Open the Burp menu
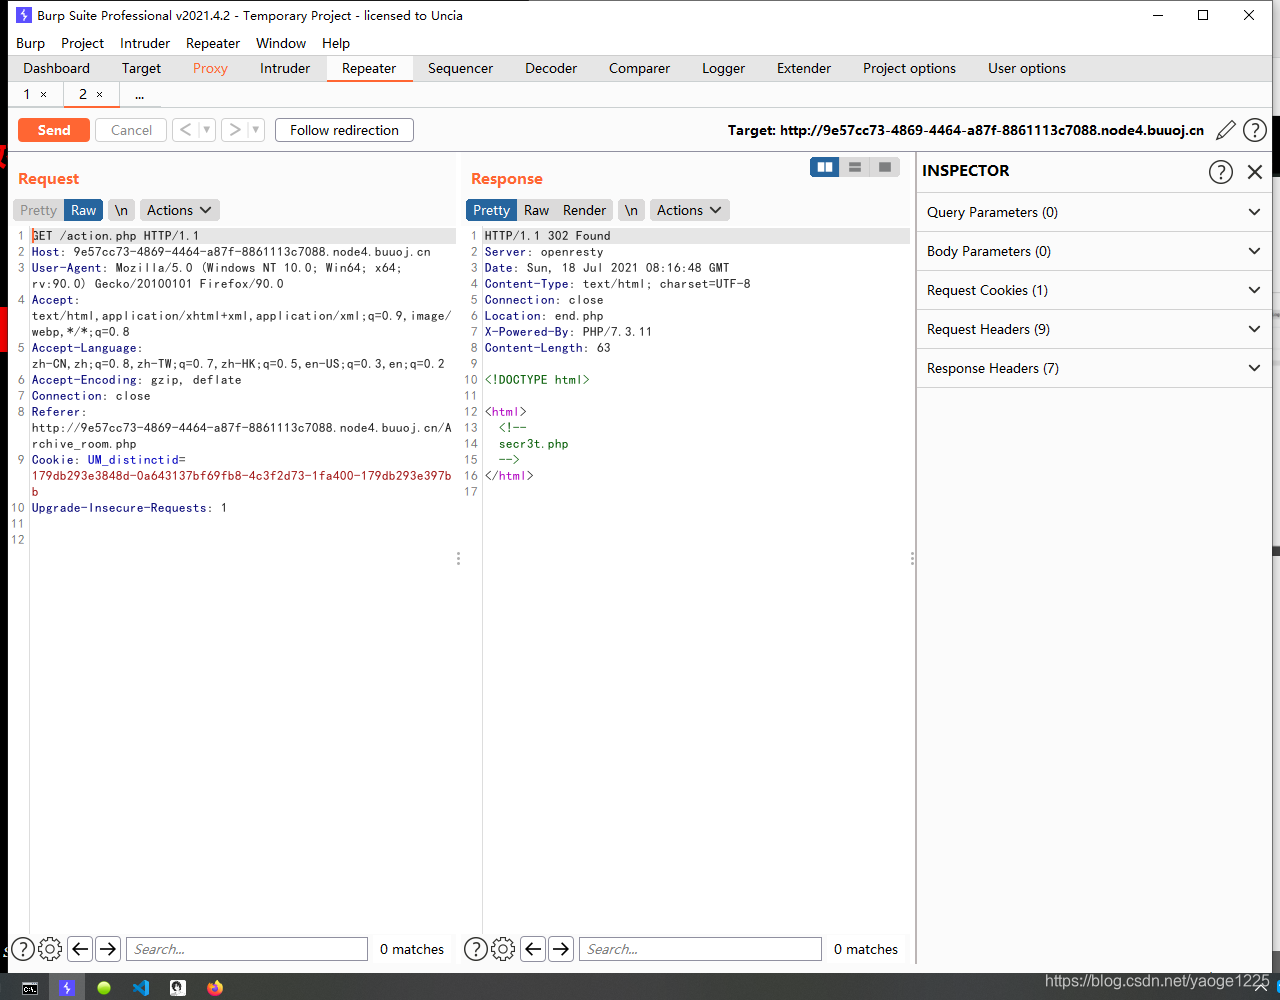Image resolution: width=1280 pixels, height=1000 pixels. coord(31,43)
